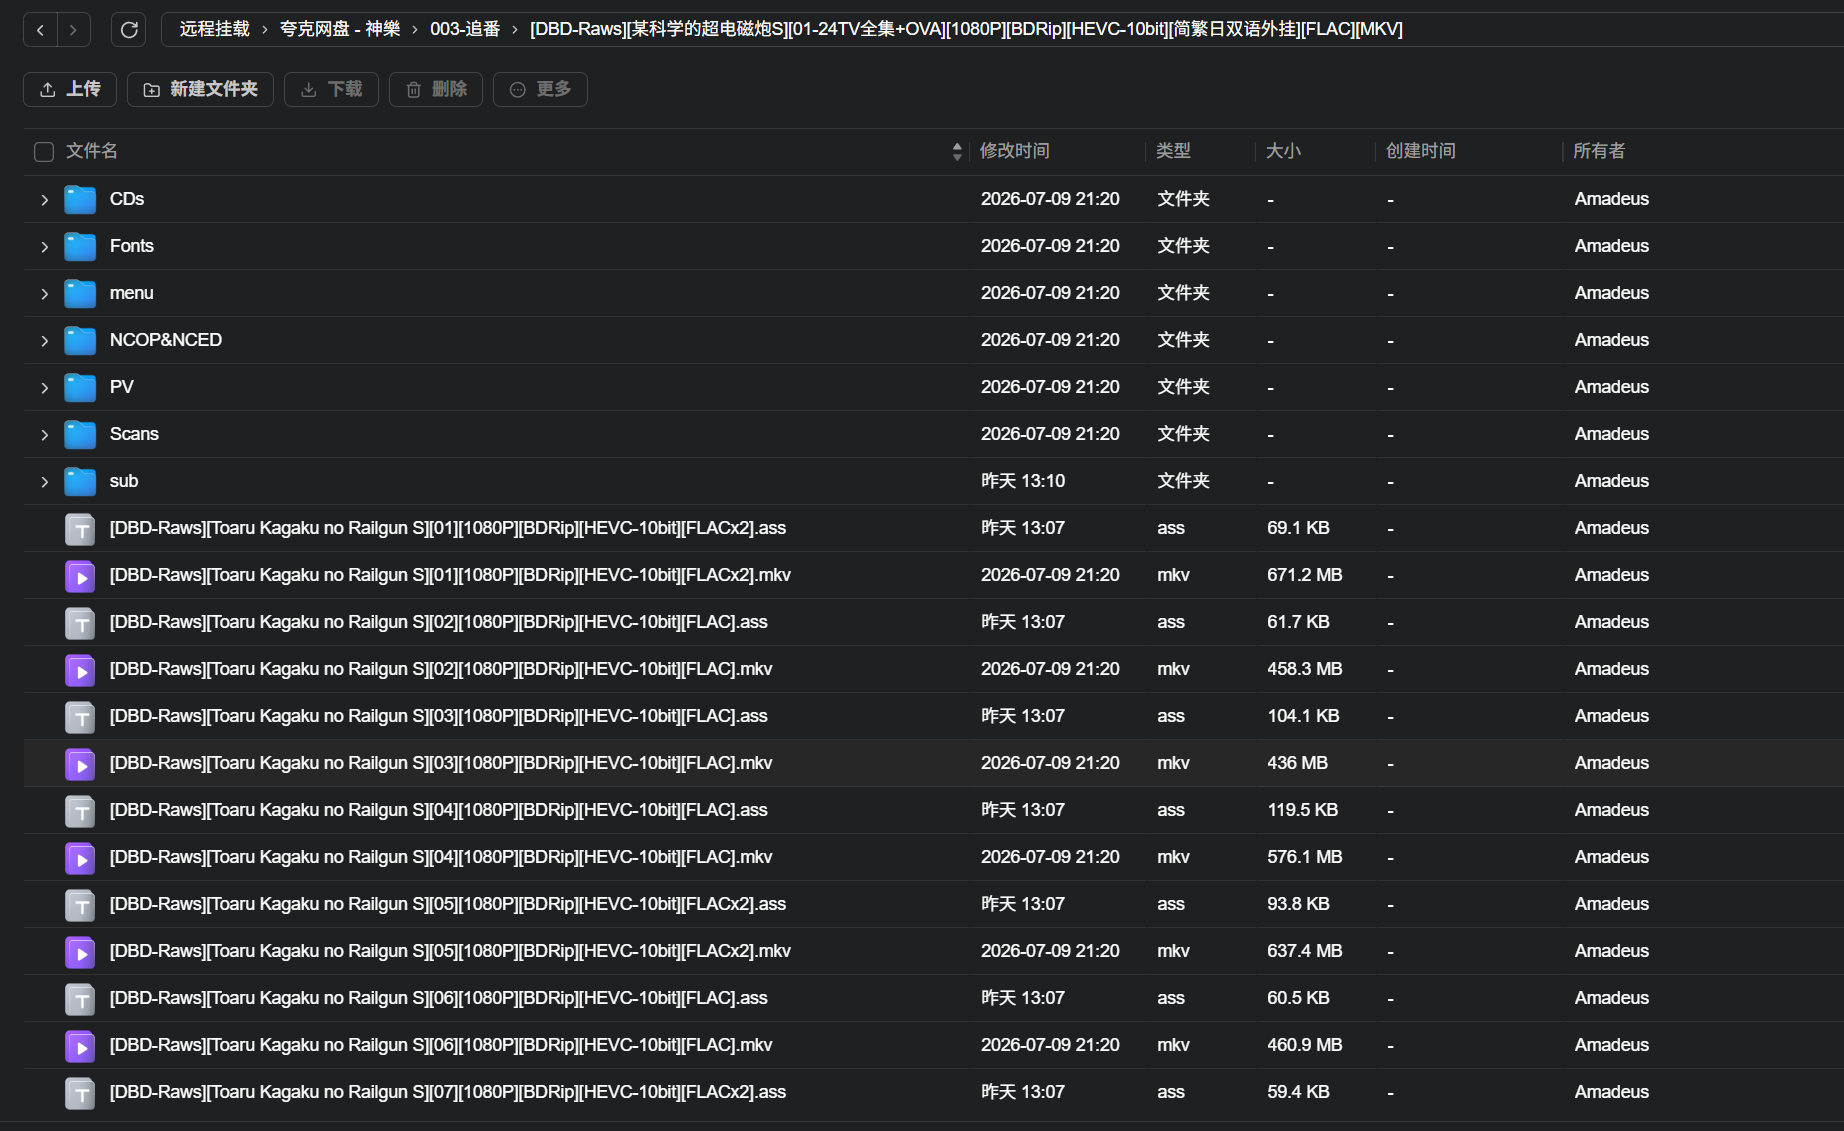Click the 上传 upload button

click(x=70, y=89)
